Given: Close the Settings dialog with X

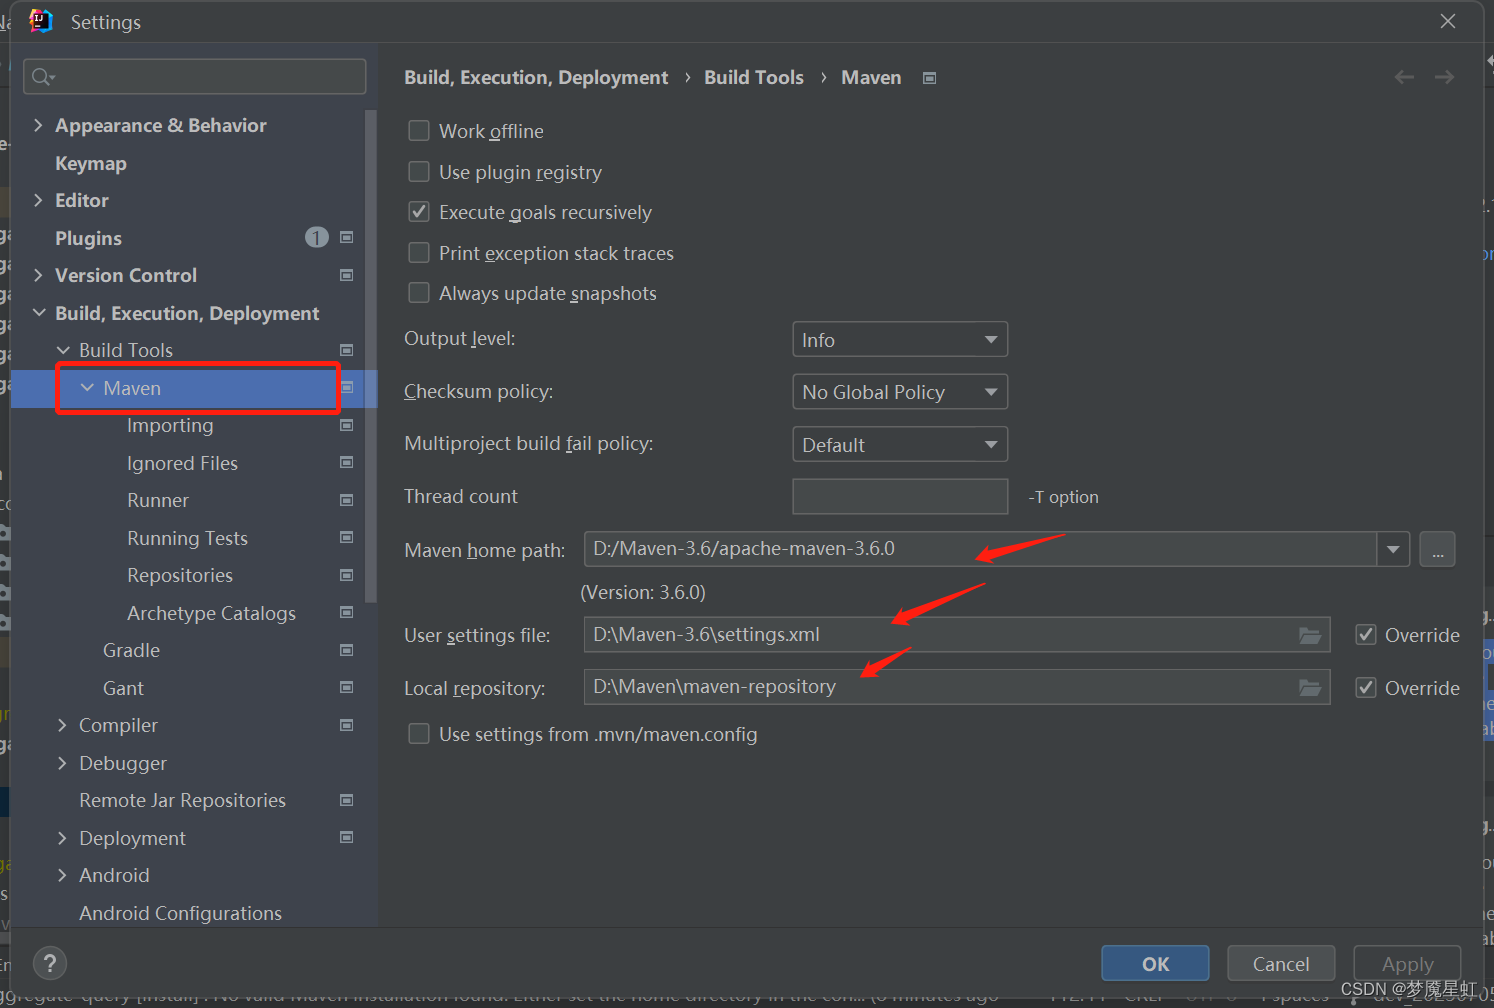Looking at the screenshot, I should pos(1448,21).
